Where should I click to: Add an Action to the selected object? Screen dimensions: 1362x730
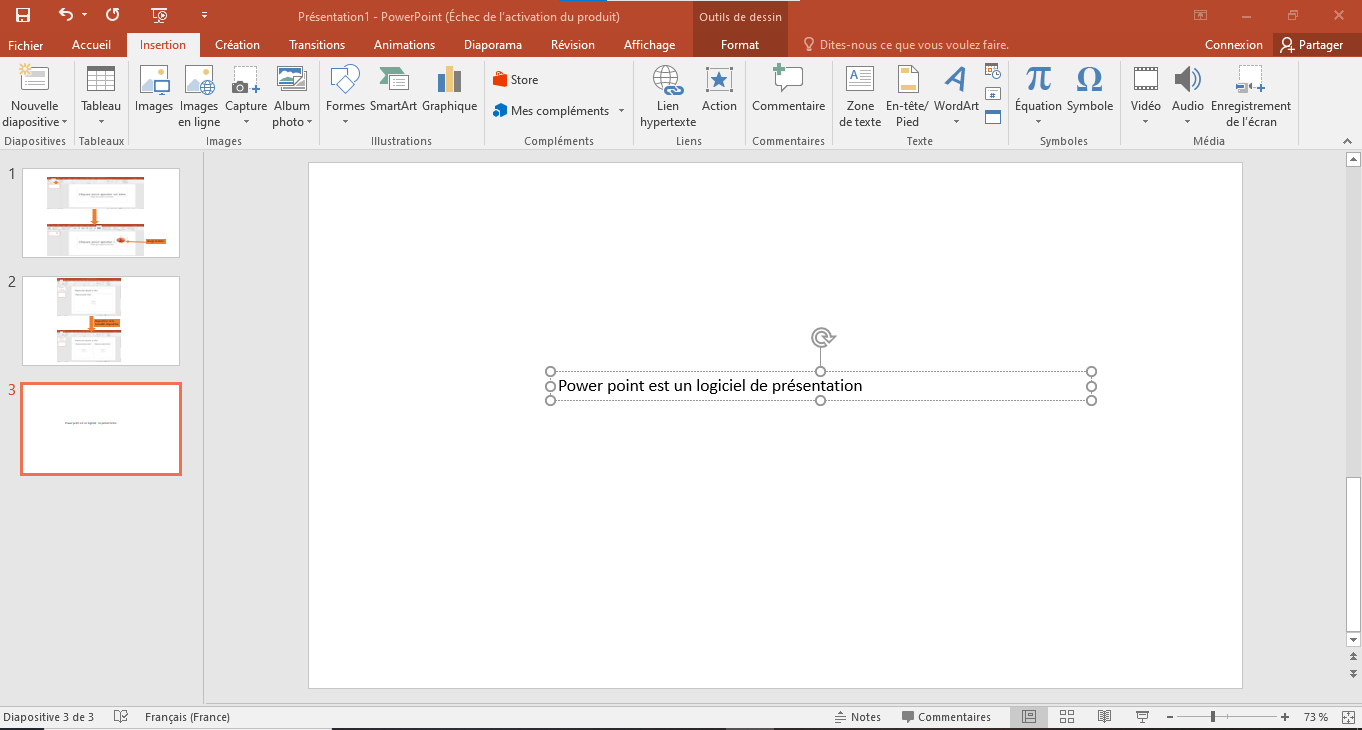coord(719,89)
